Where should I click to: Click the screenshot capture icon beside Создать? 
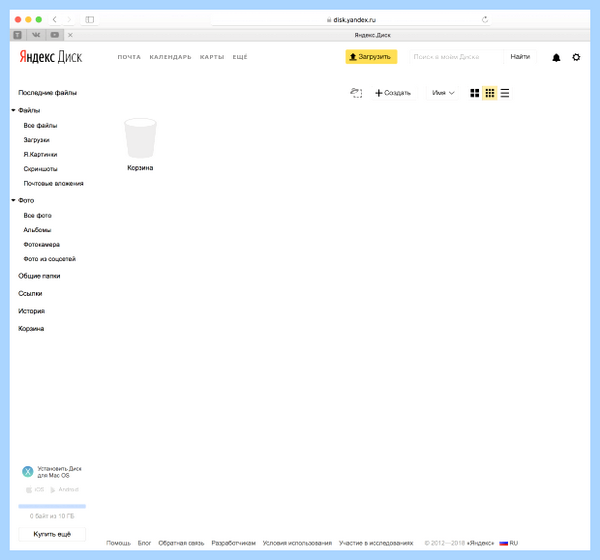(356, 93)
